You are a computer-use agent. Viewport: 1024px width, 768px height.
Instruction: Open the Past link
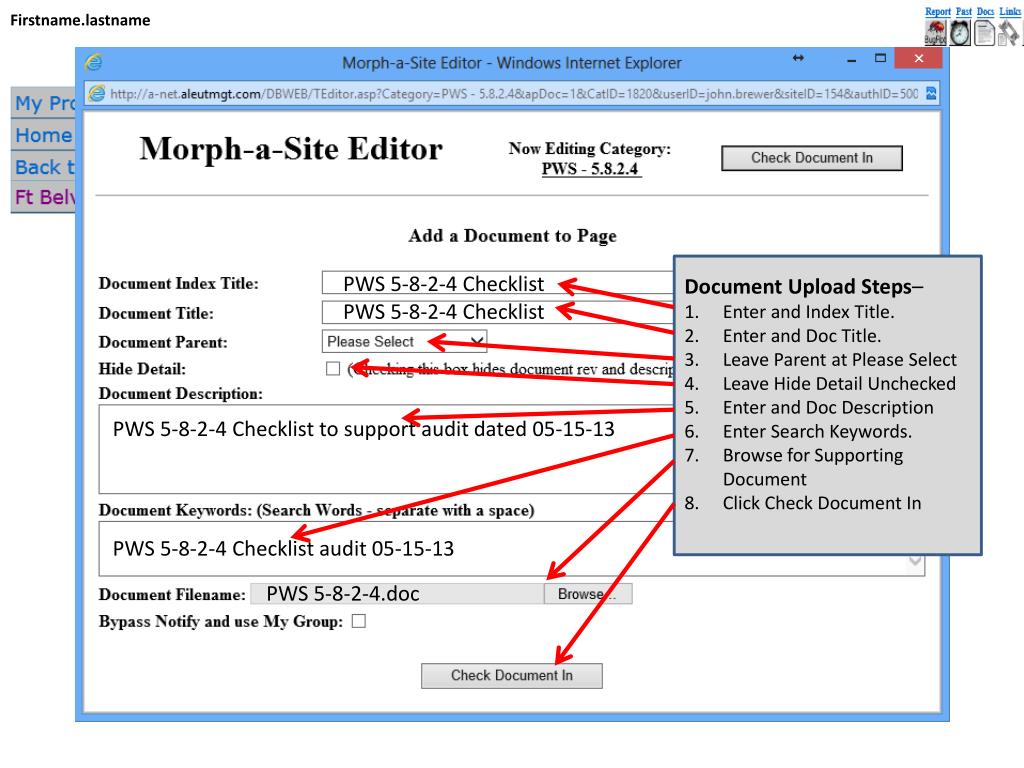point(964,11)
